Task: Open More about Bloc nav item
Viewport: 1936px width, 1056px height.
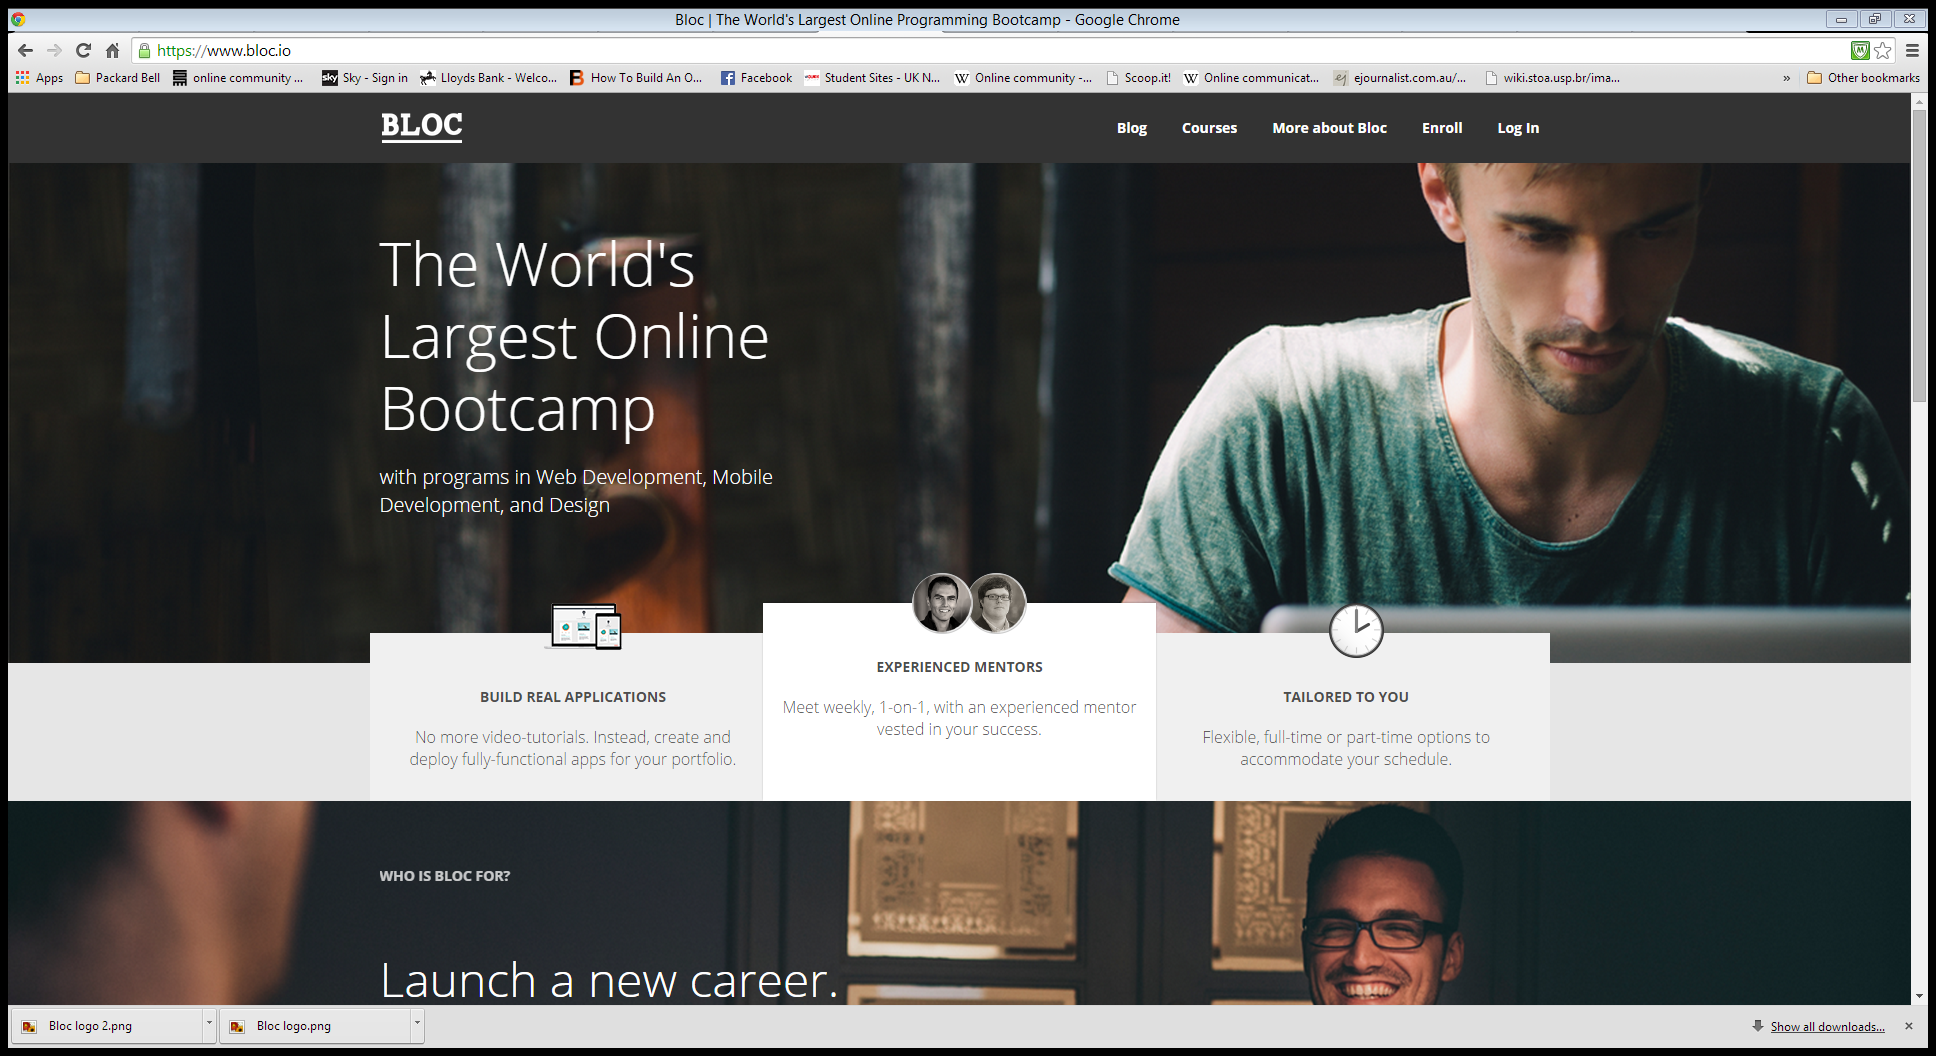Action: 1329,128
